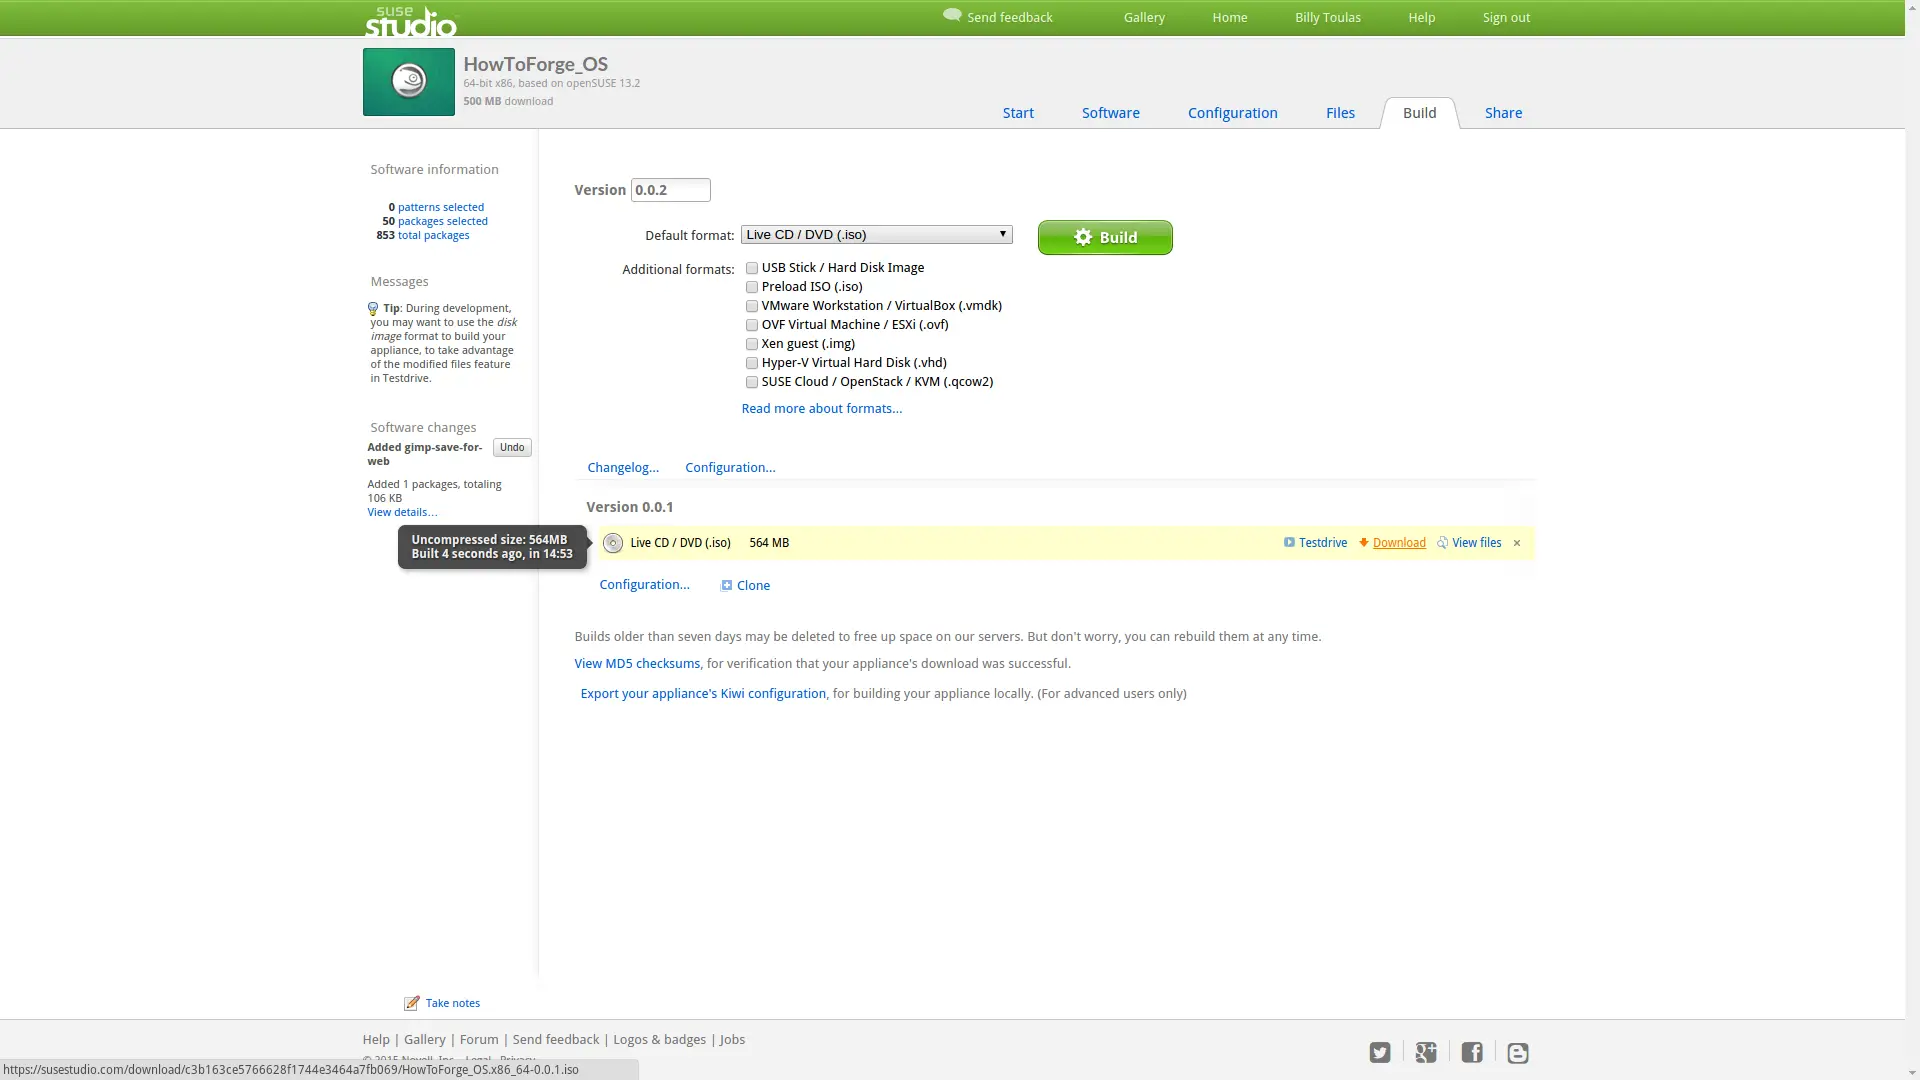
Task: Click the gear icon on Build button
Action: tap(1083, 237)
